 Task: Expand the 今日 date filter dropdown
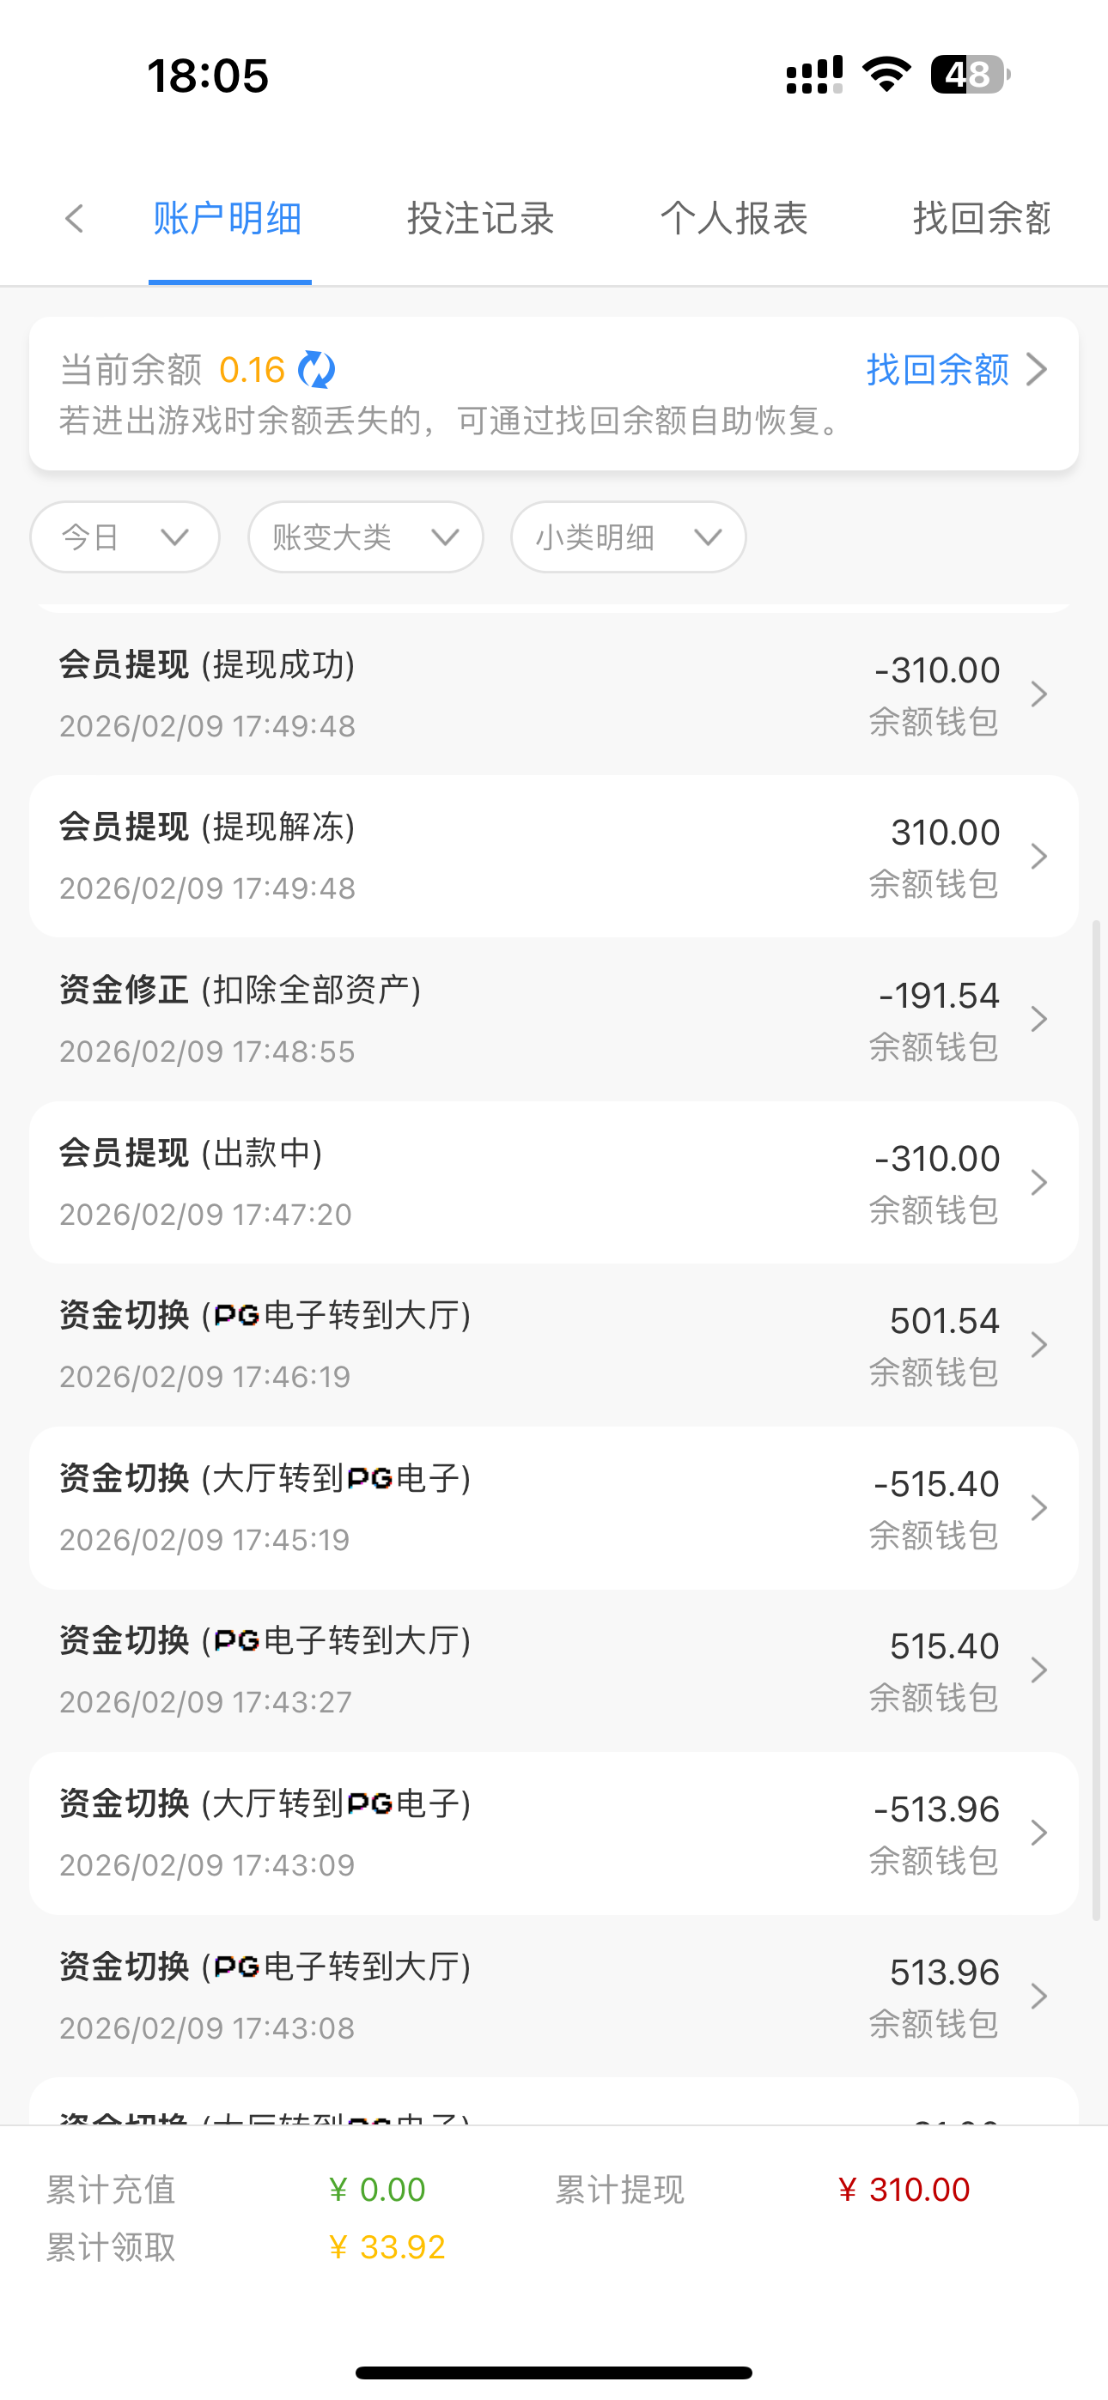click(x=125, y=537)
